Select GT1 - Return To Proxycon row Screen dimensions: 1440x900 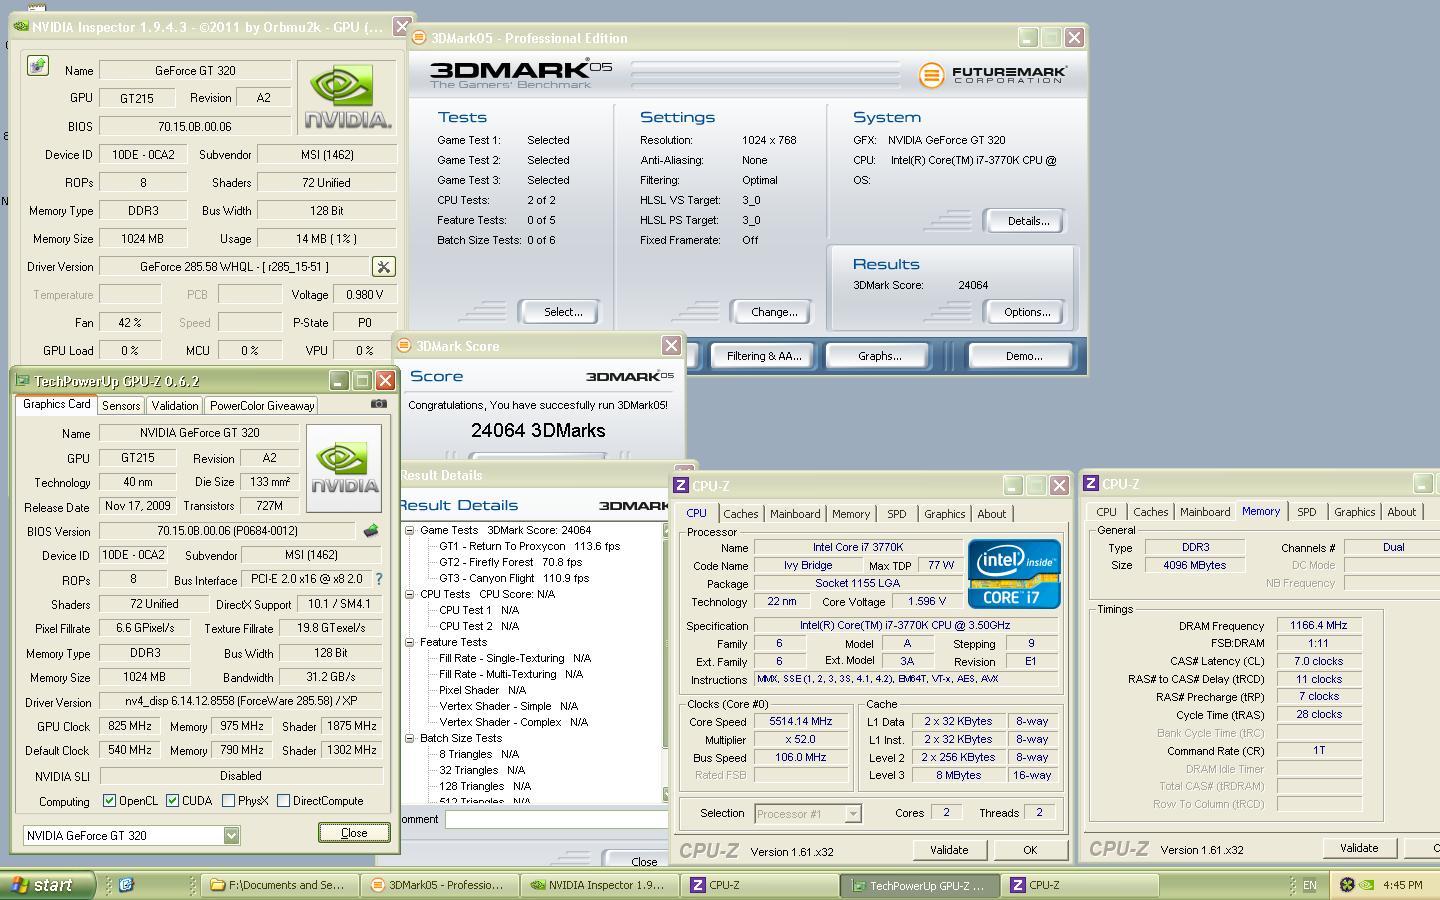click(x=529, y=546)
